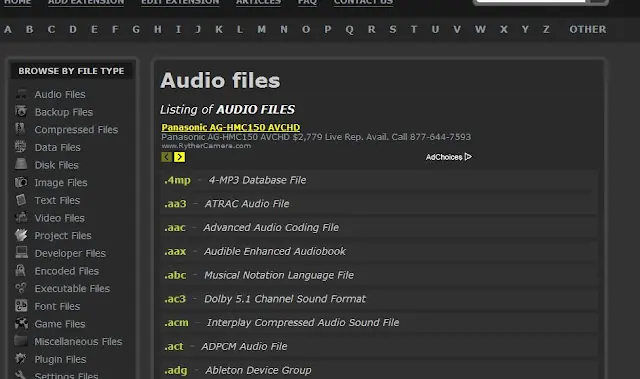
Task: Open the .aa3 ATRAC Audio File entry
Action: tap(379, 204)
